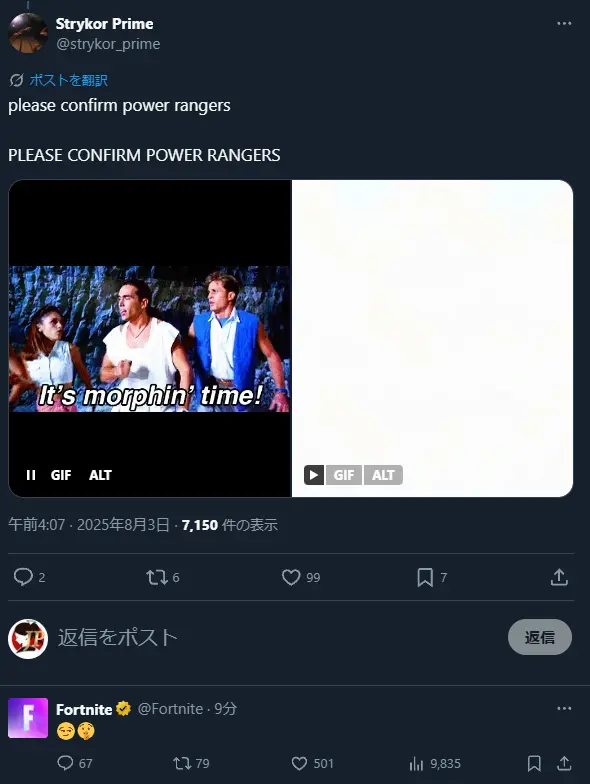Bookmark the Strykor Prime post
Image resolution: width=590 pixels, height=784 pixels.
pyautogui.click(x=425, y=578)
